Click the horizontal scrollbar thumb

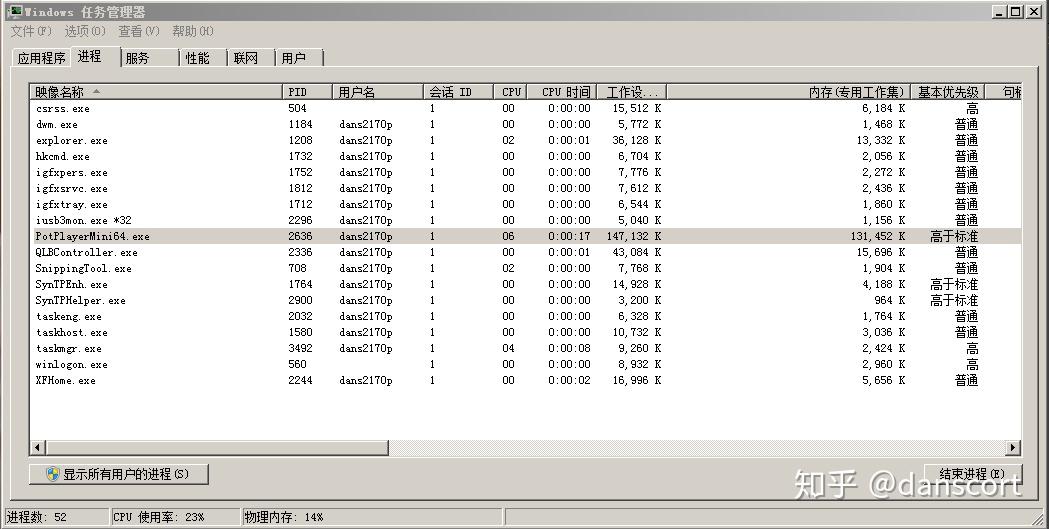(x=217, y=447)
